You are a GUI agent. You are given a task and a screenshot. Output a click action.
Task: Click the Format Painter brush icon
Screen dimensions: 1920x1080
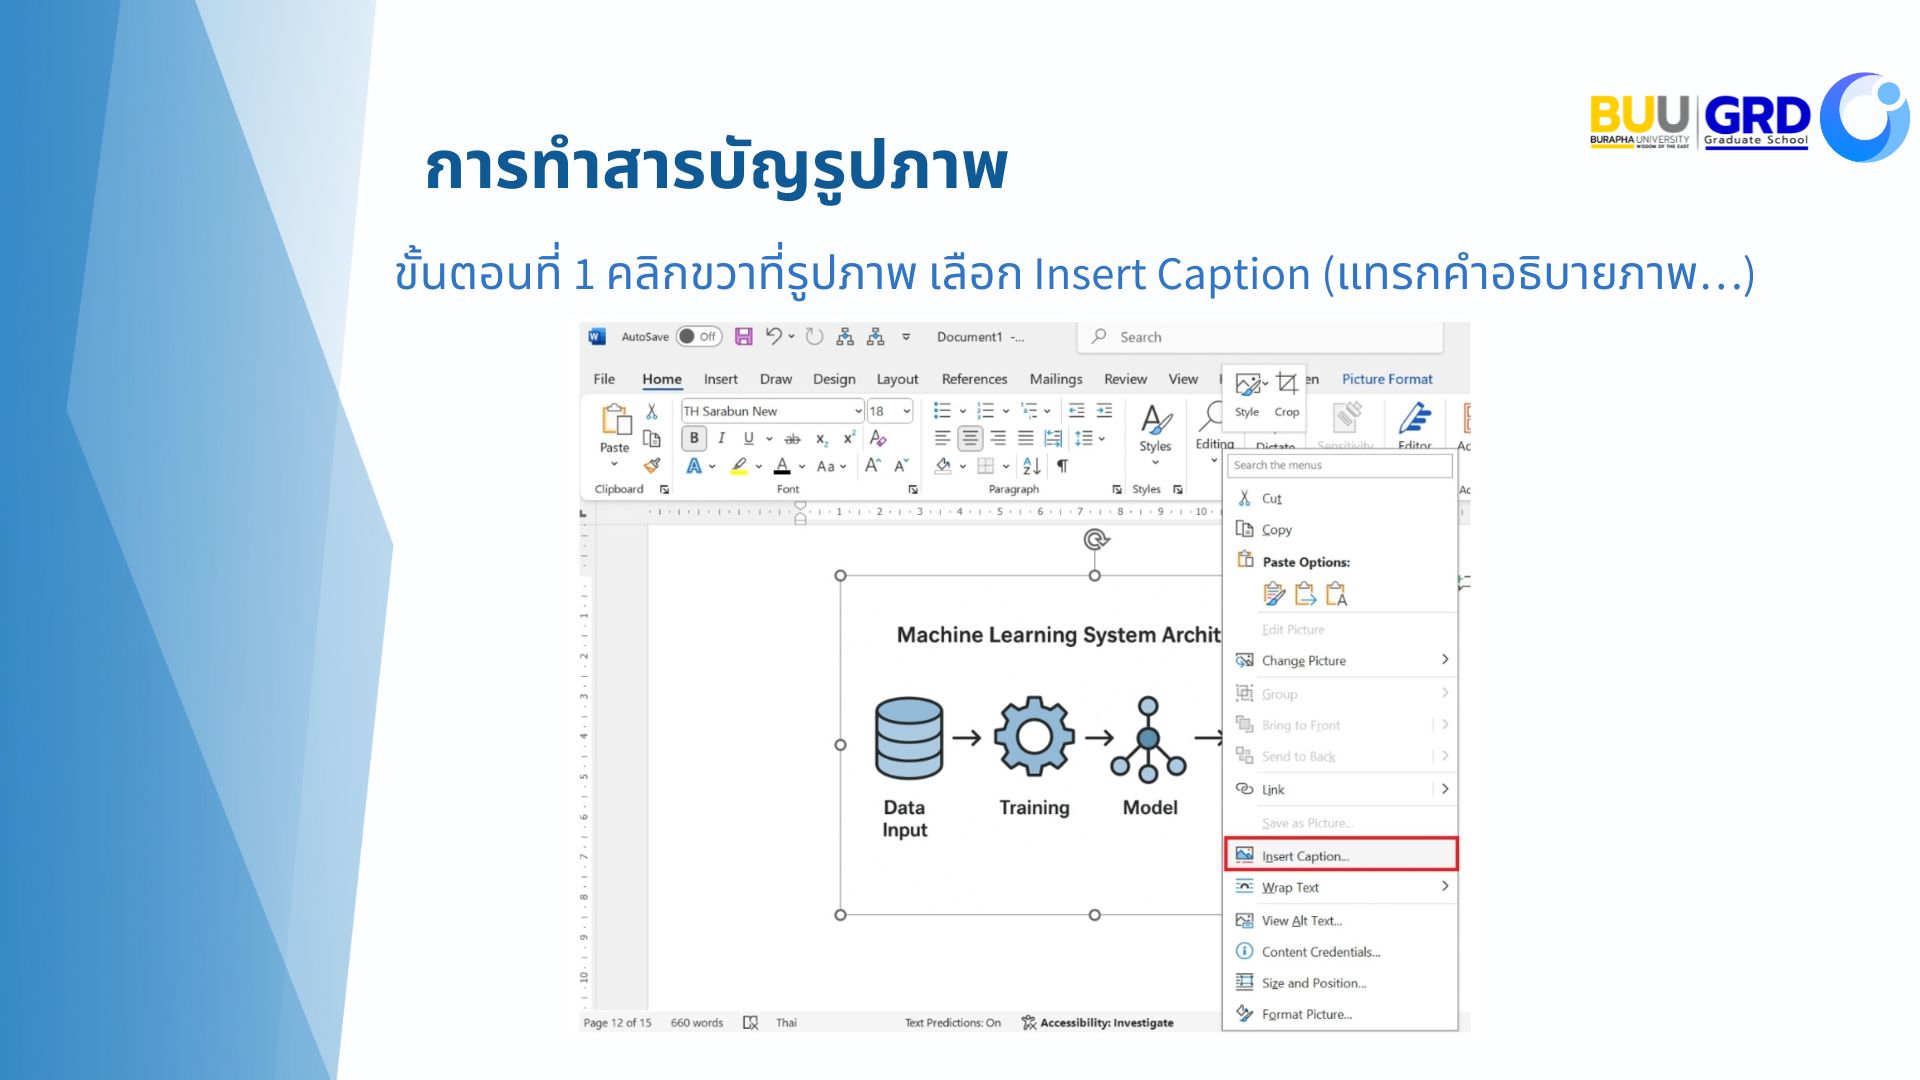click(652, 466)
